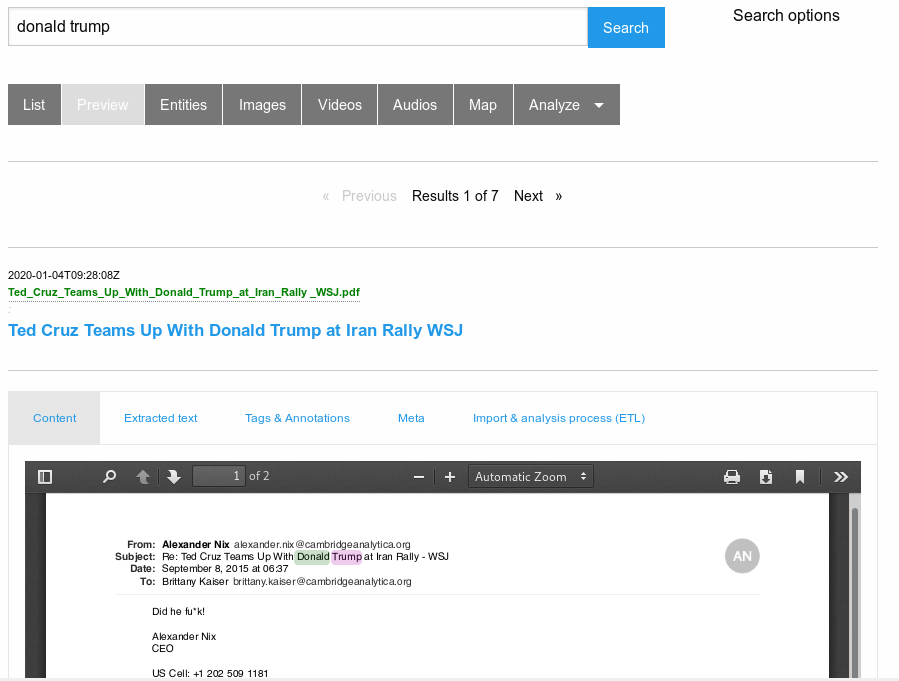Screen dimensions: 899x681
Task: Toggle the PDF viewer sidebar
Action: click(x=45, y=477)
